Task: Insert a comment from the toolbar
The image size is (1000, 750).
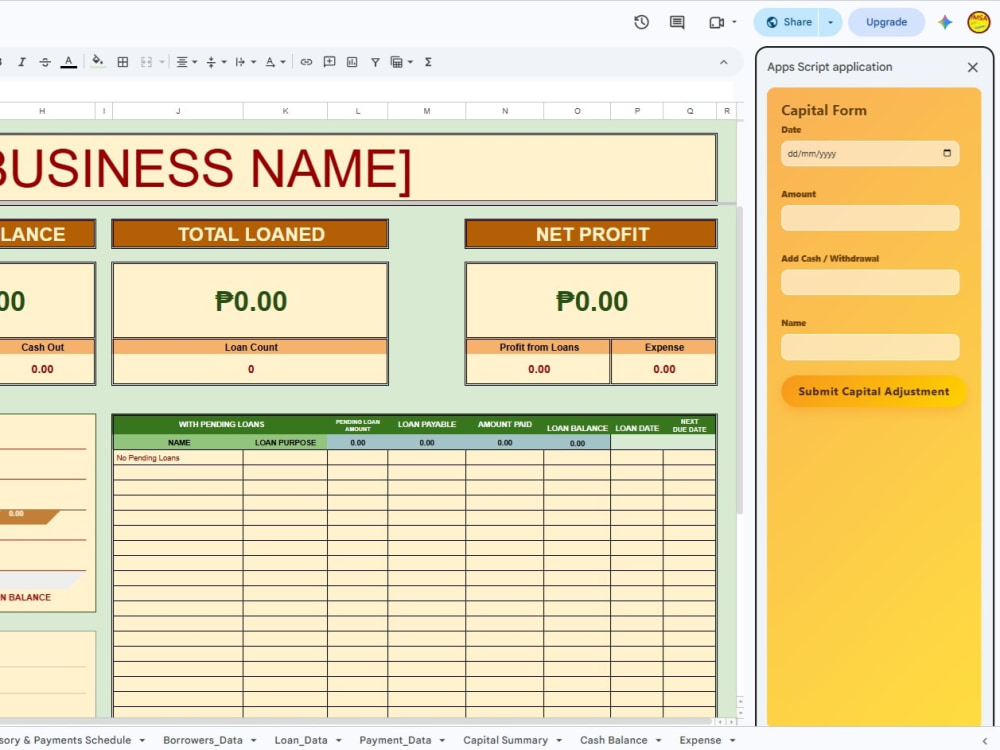Action: 329,62
